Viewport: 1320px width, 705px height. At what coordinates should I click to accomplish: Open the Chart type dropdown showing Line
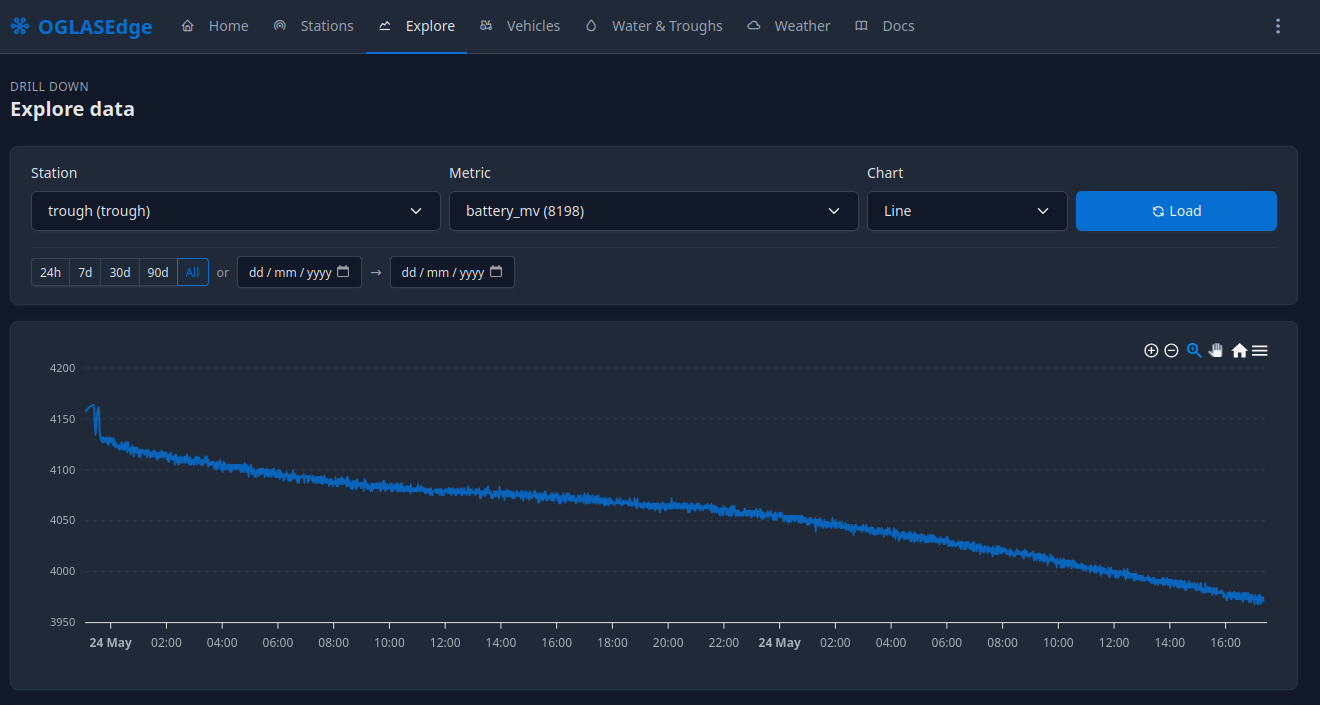point(967,211)
